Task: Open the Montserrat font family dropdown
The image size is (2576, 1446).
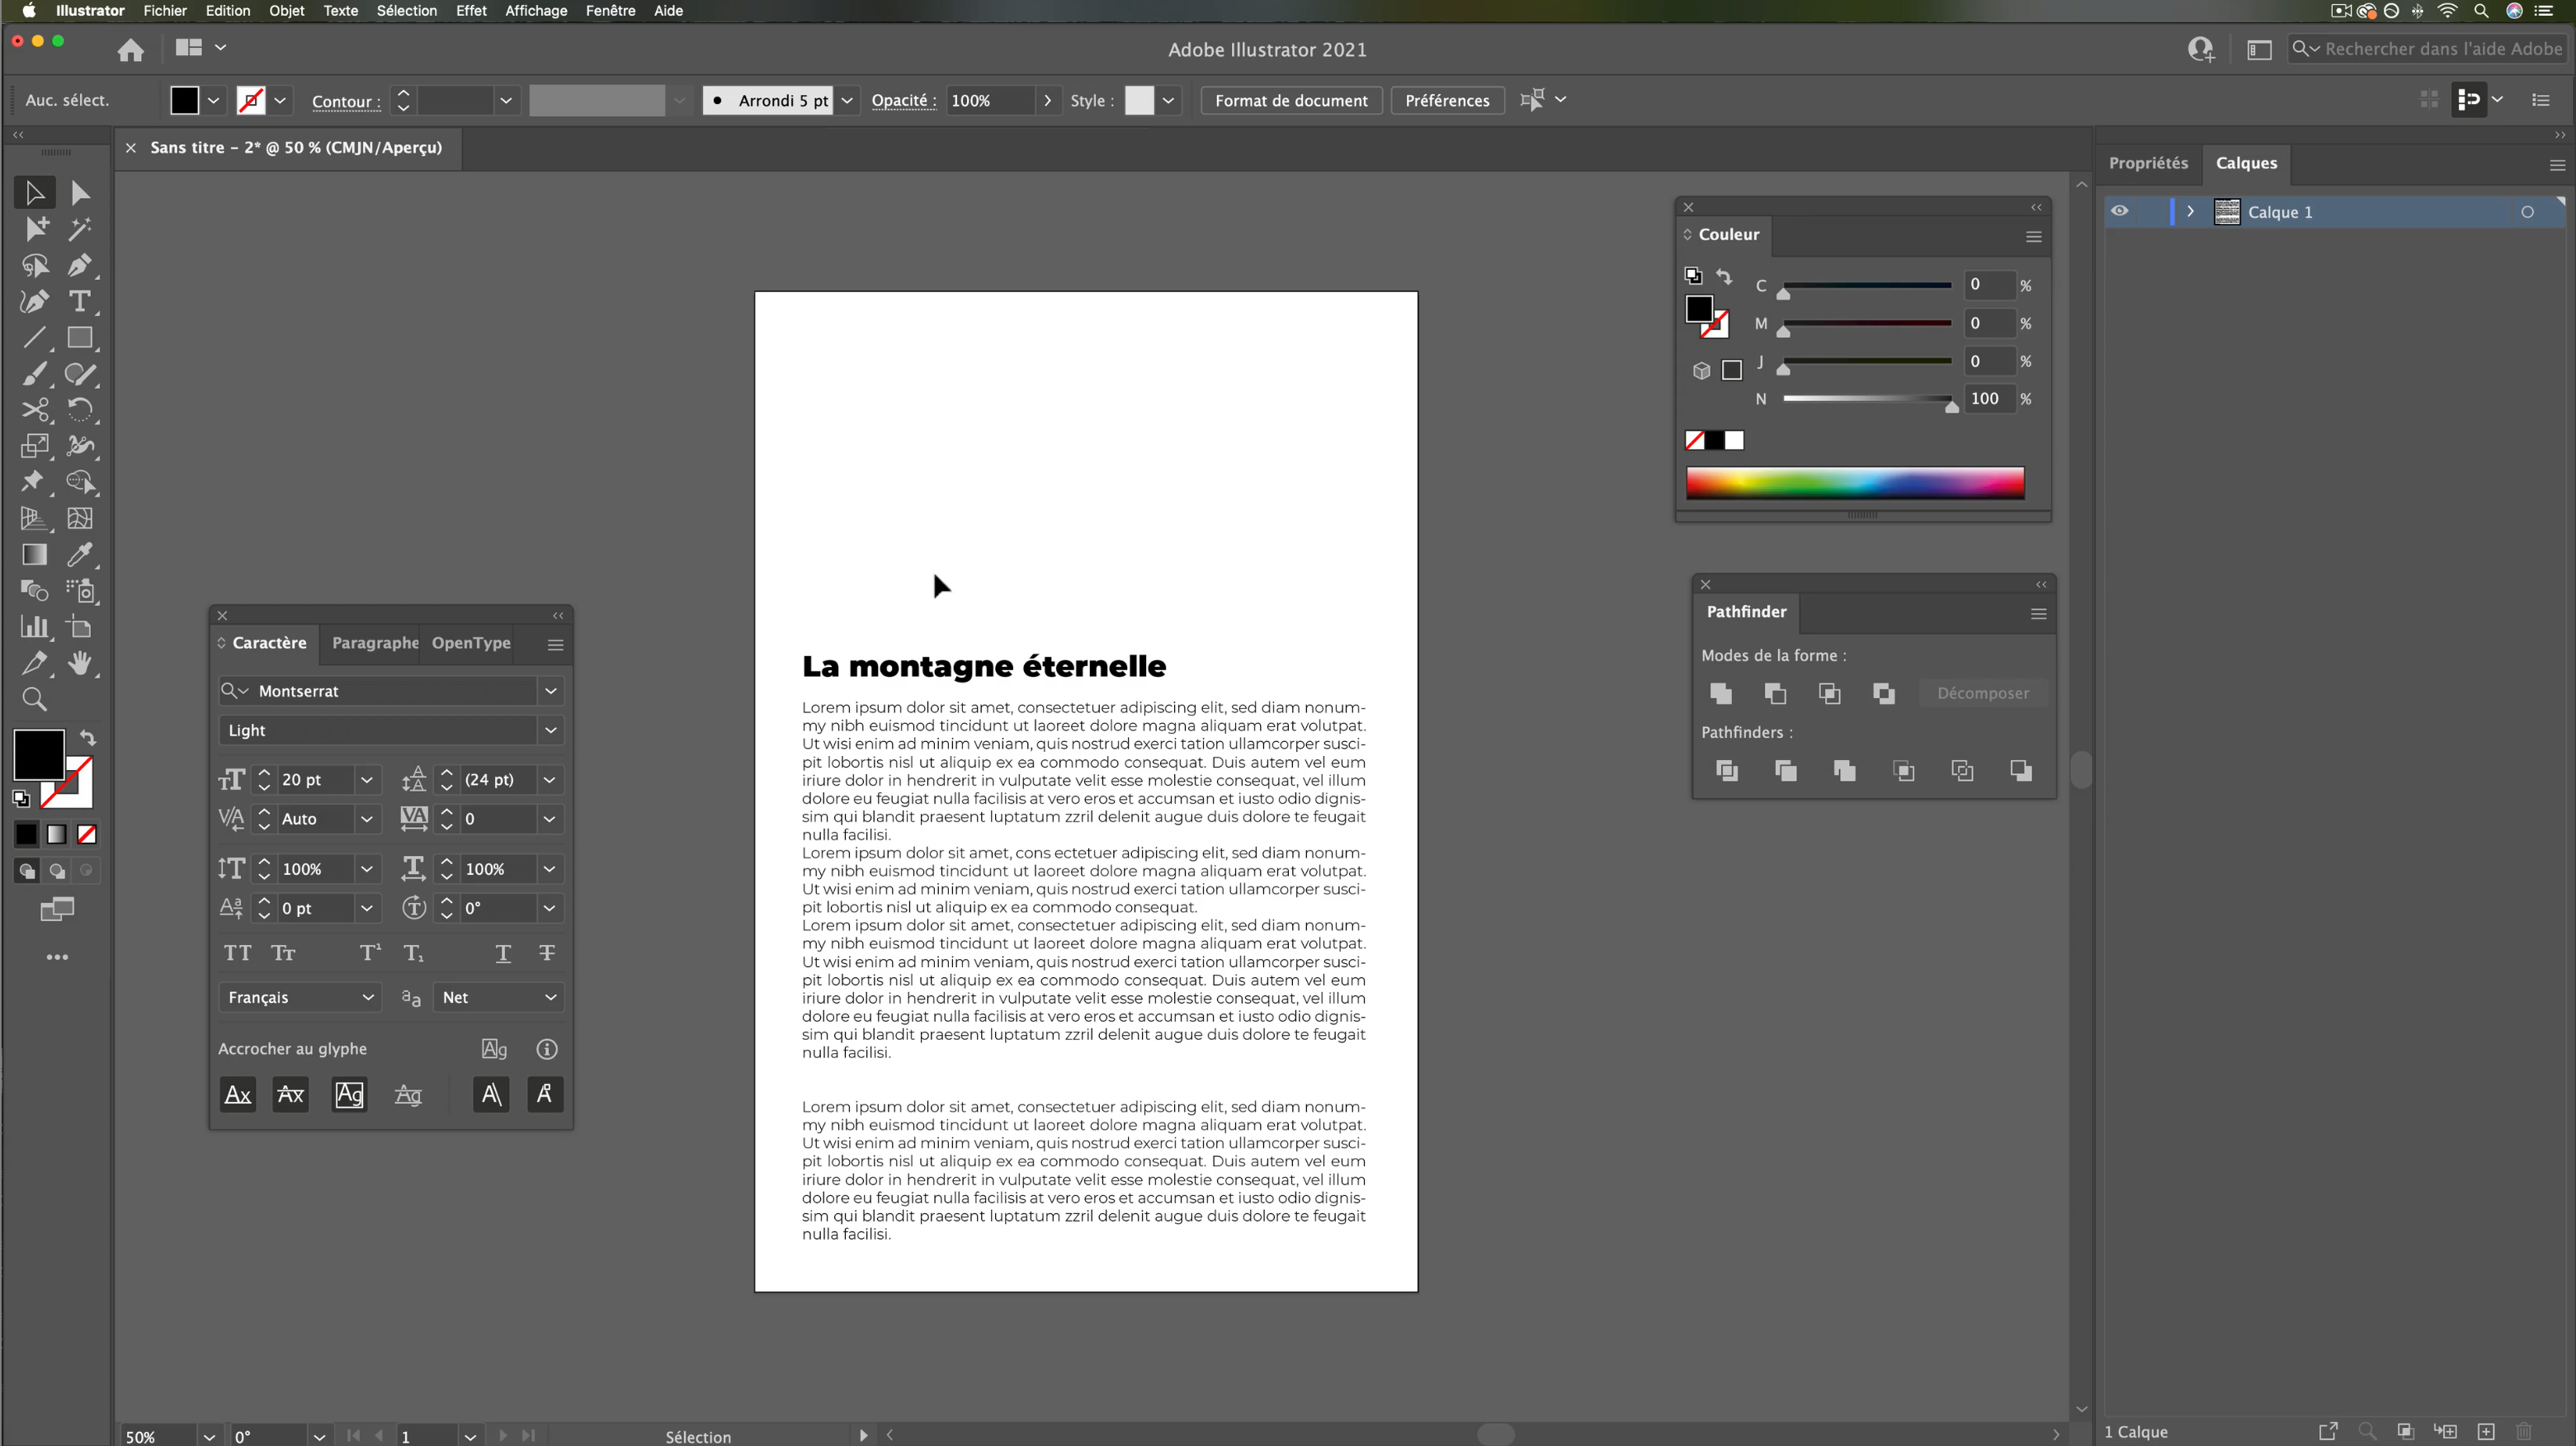Action: pos(550,690)
